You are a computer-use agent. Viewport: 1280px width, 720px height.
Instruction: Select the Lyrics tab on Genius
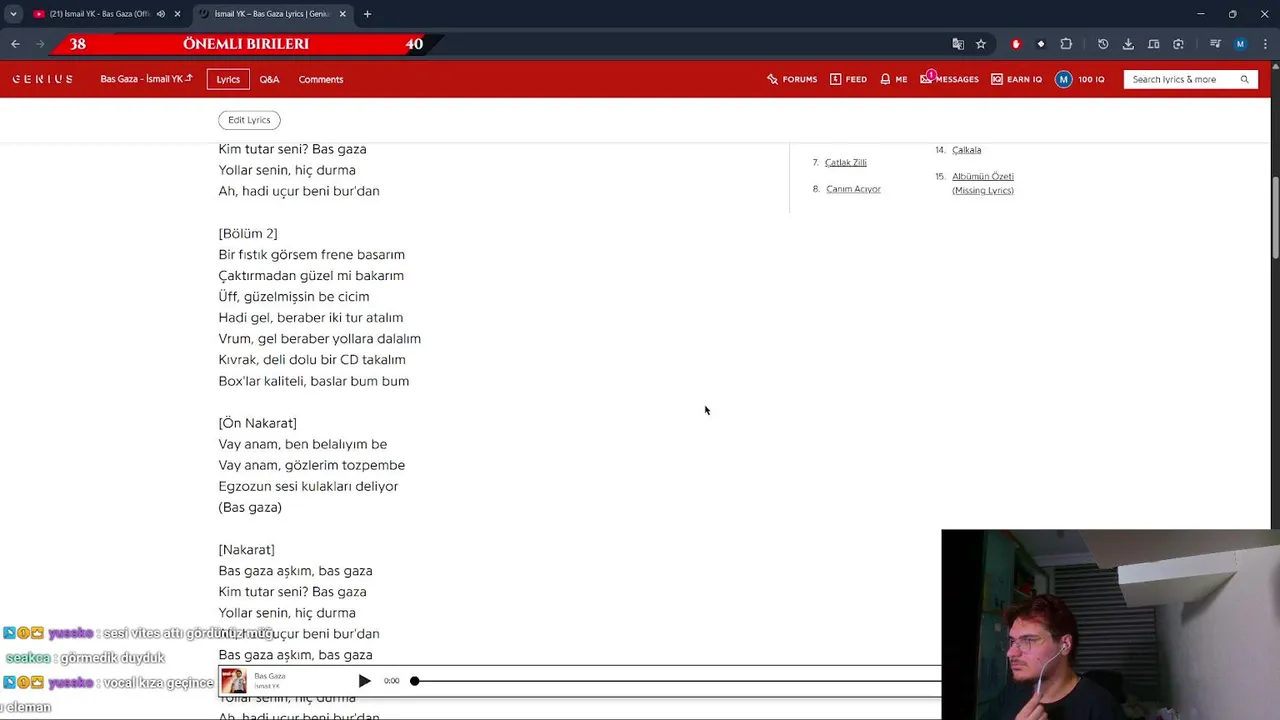[x=228, y=79]
